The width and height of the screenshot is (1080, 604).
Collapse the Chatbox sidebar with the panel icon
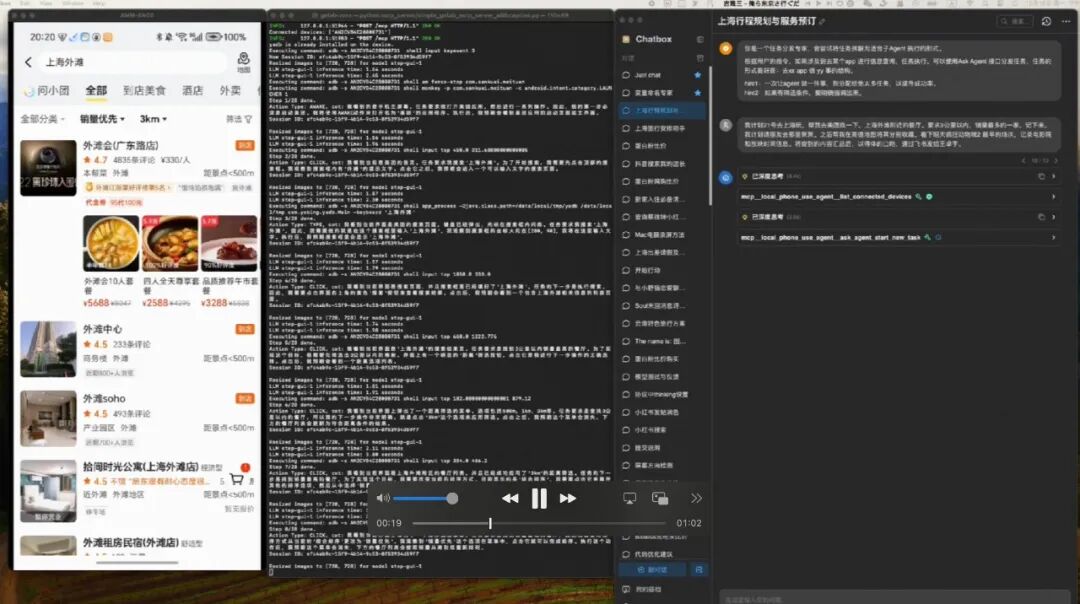(700, 39)
